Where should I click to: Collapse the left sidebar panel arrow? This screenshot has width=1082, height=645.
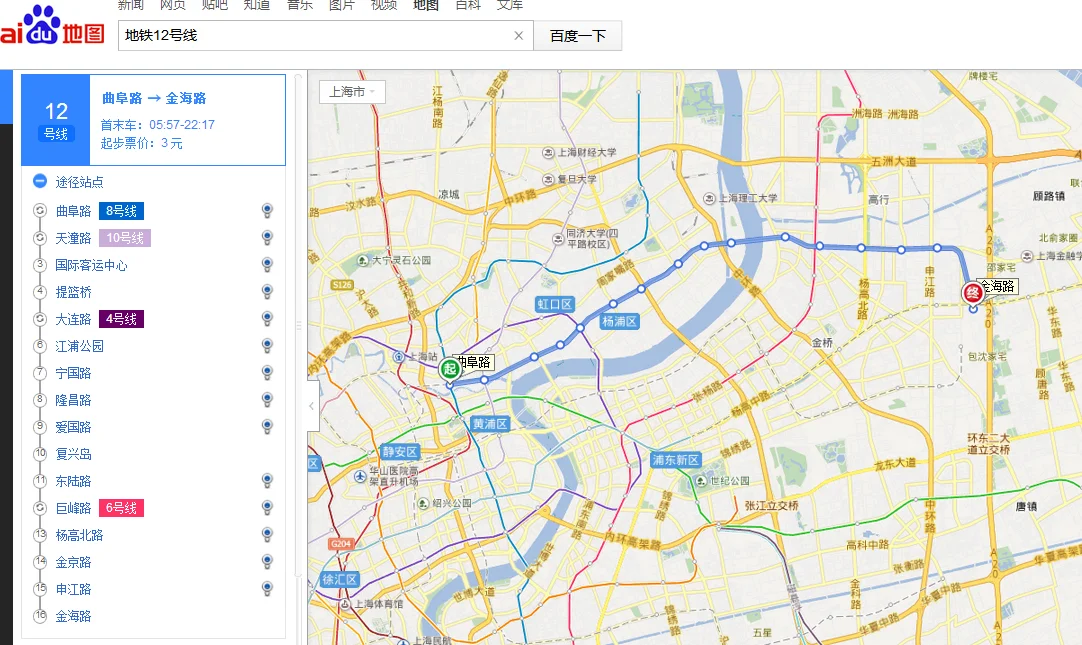(x=312, y=406)
